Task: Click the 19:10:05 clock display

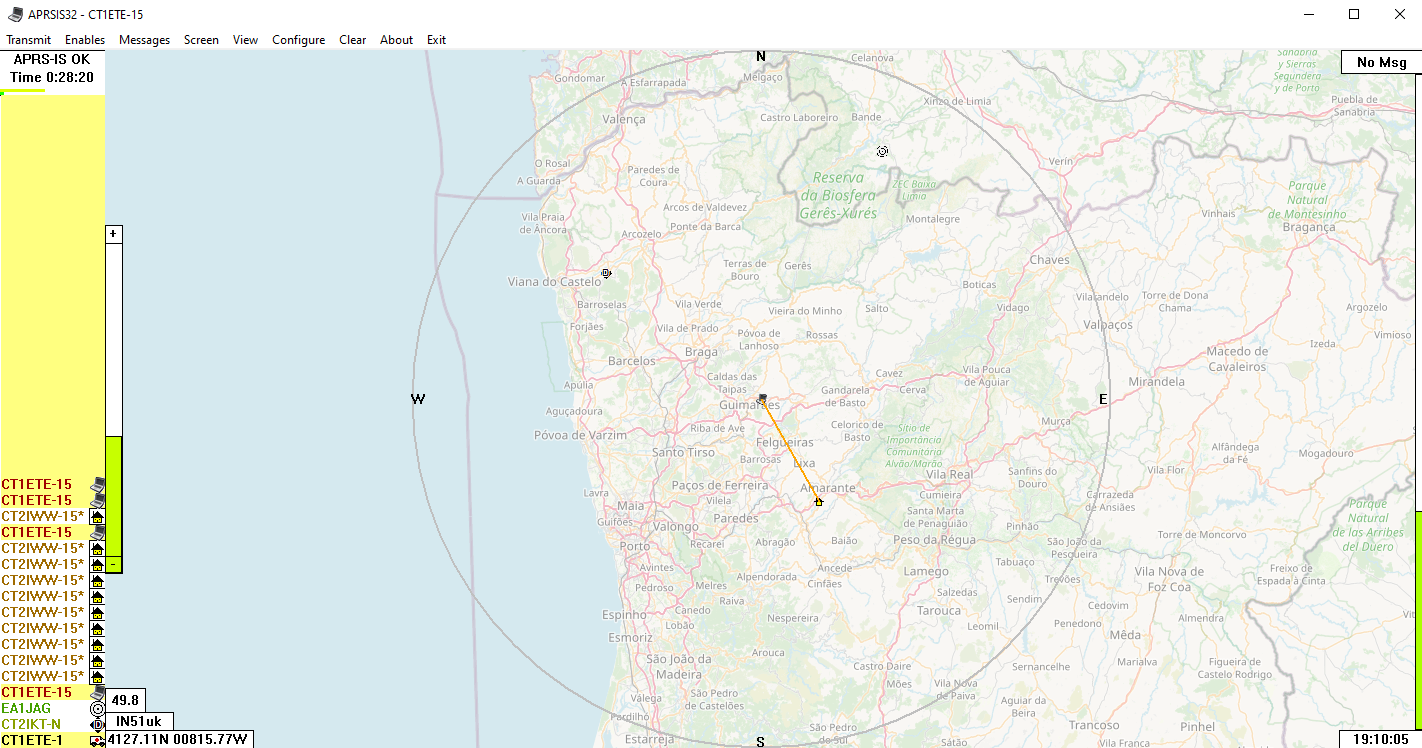Action: pos(1381,739)
